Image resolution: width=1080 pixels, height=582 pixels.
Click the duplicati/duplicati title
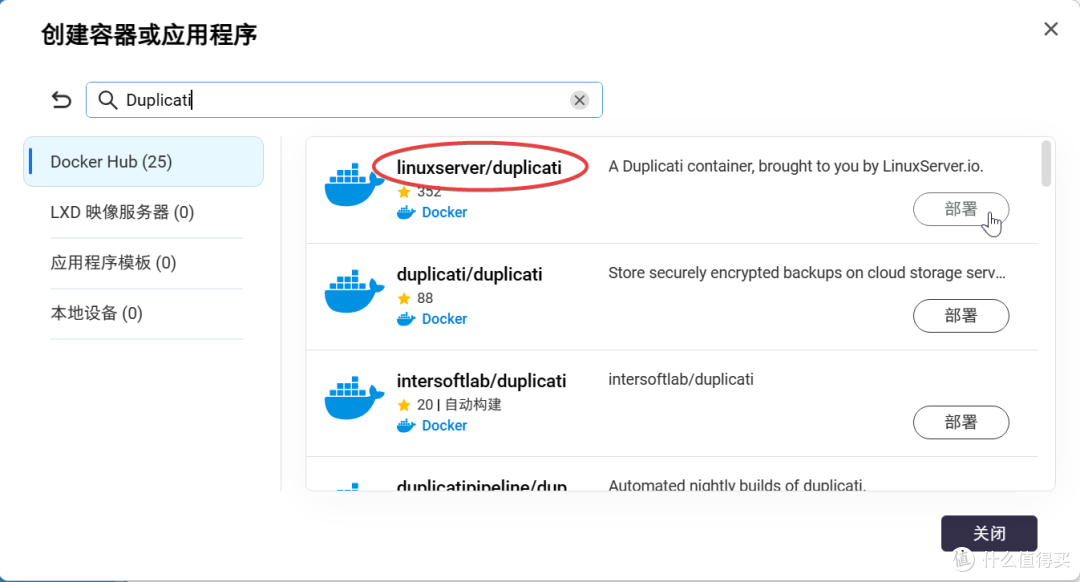click(x=470, y=274)
